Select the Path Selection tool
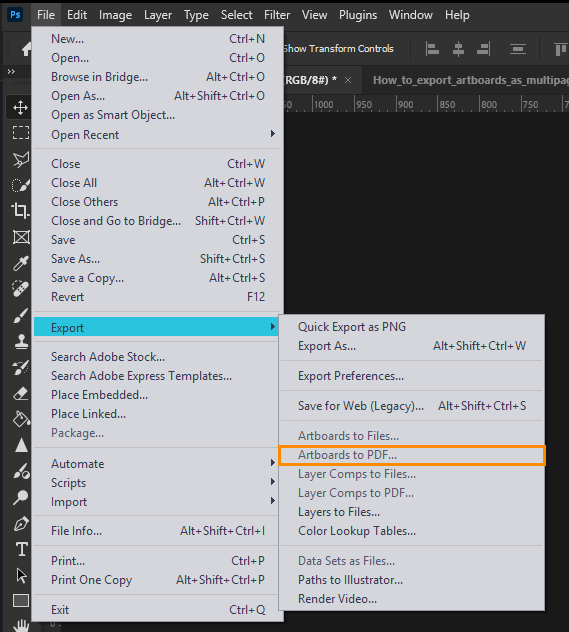 (x=21, y=575)
